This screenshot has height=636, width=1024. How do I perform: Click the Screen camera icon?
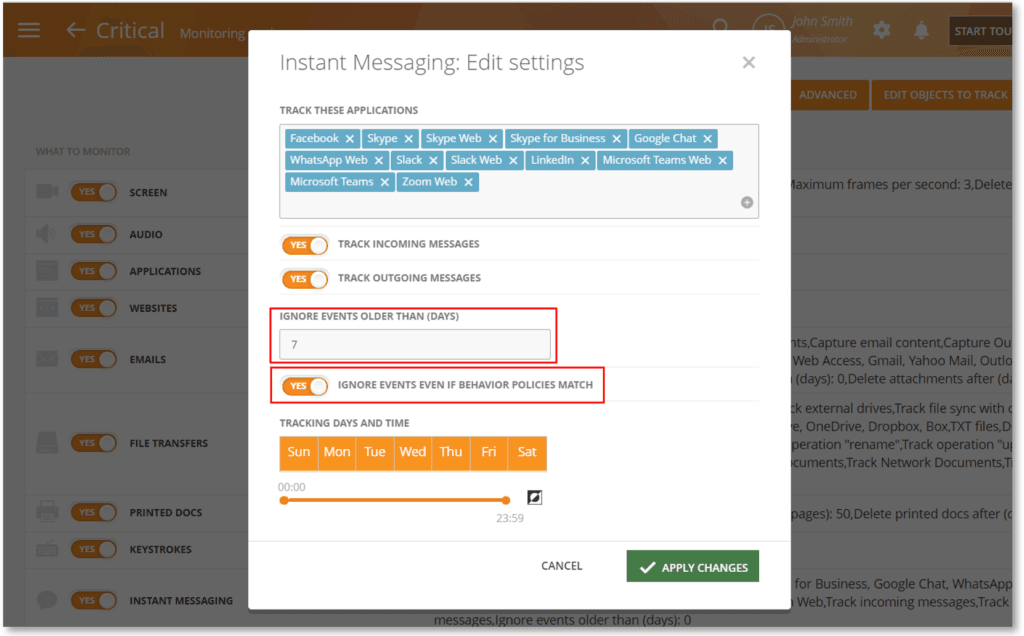coord(47,191)
